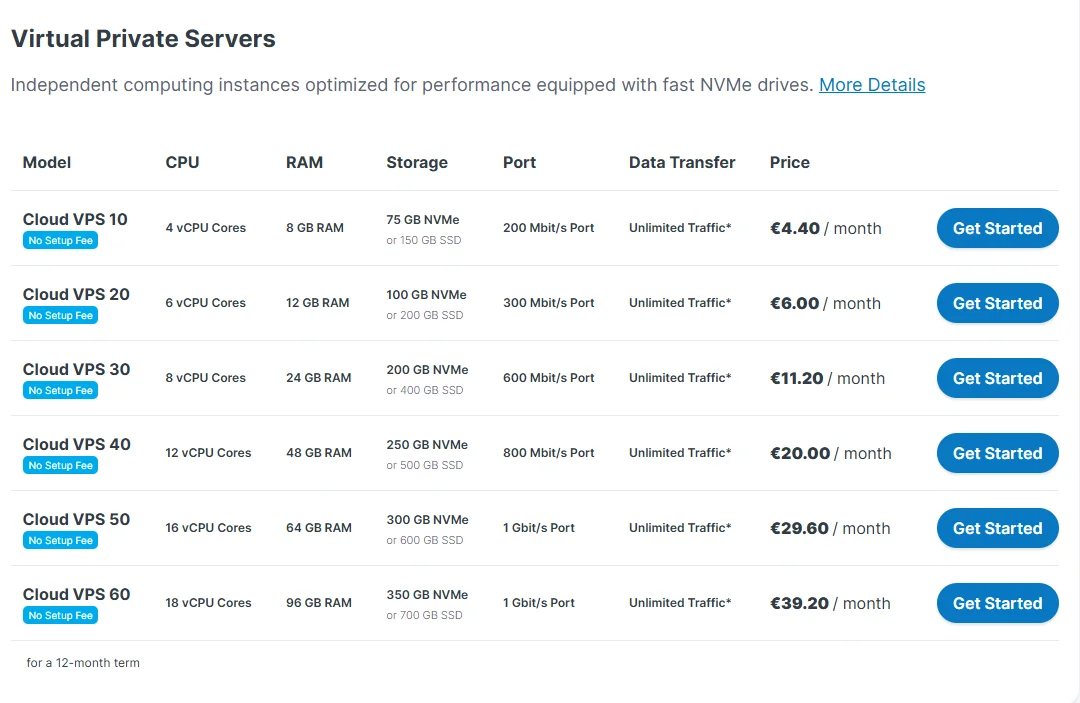Click the Storage column header
The image size is (1080, 703).
click(417, 162)
